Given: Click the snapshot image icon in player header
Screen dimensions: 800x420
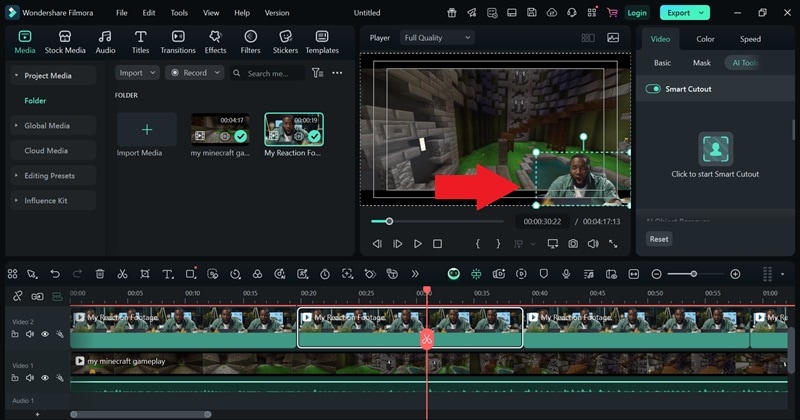Looking at the screenshot, I should tap(613, 38).
